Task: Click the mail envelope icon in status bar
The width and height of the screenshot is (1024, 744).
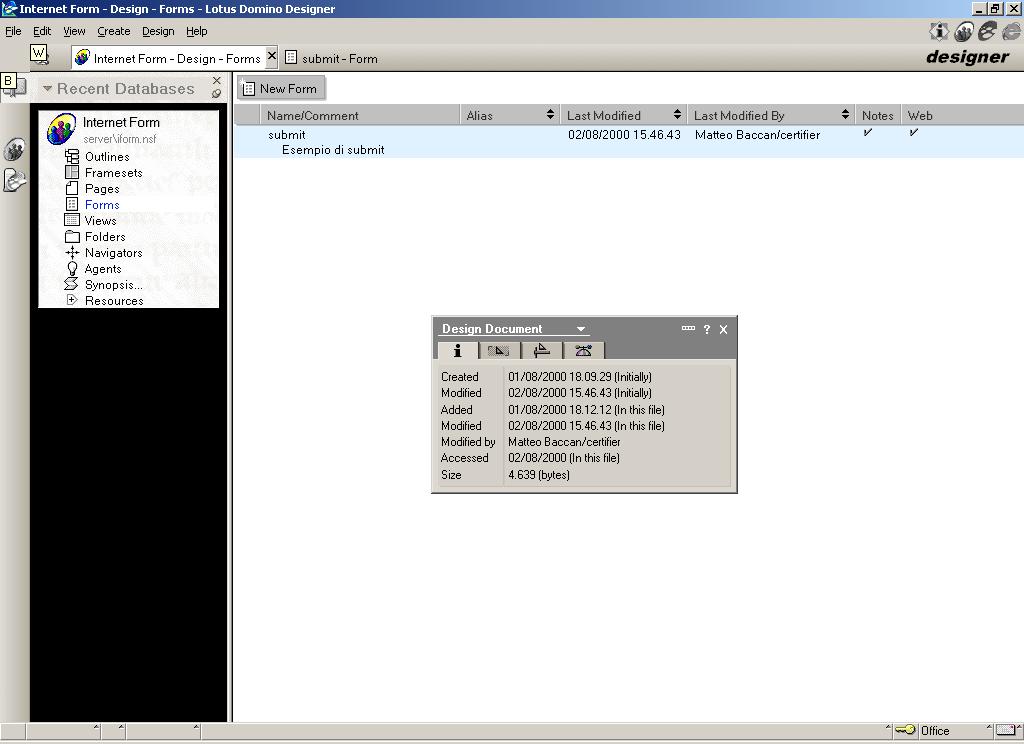Action: (1006, 730)
